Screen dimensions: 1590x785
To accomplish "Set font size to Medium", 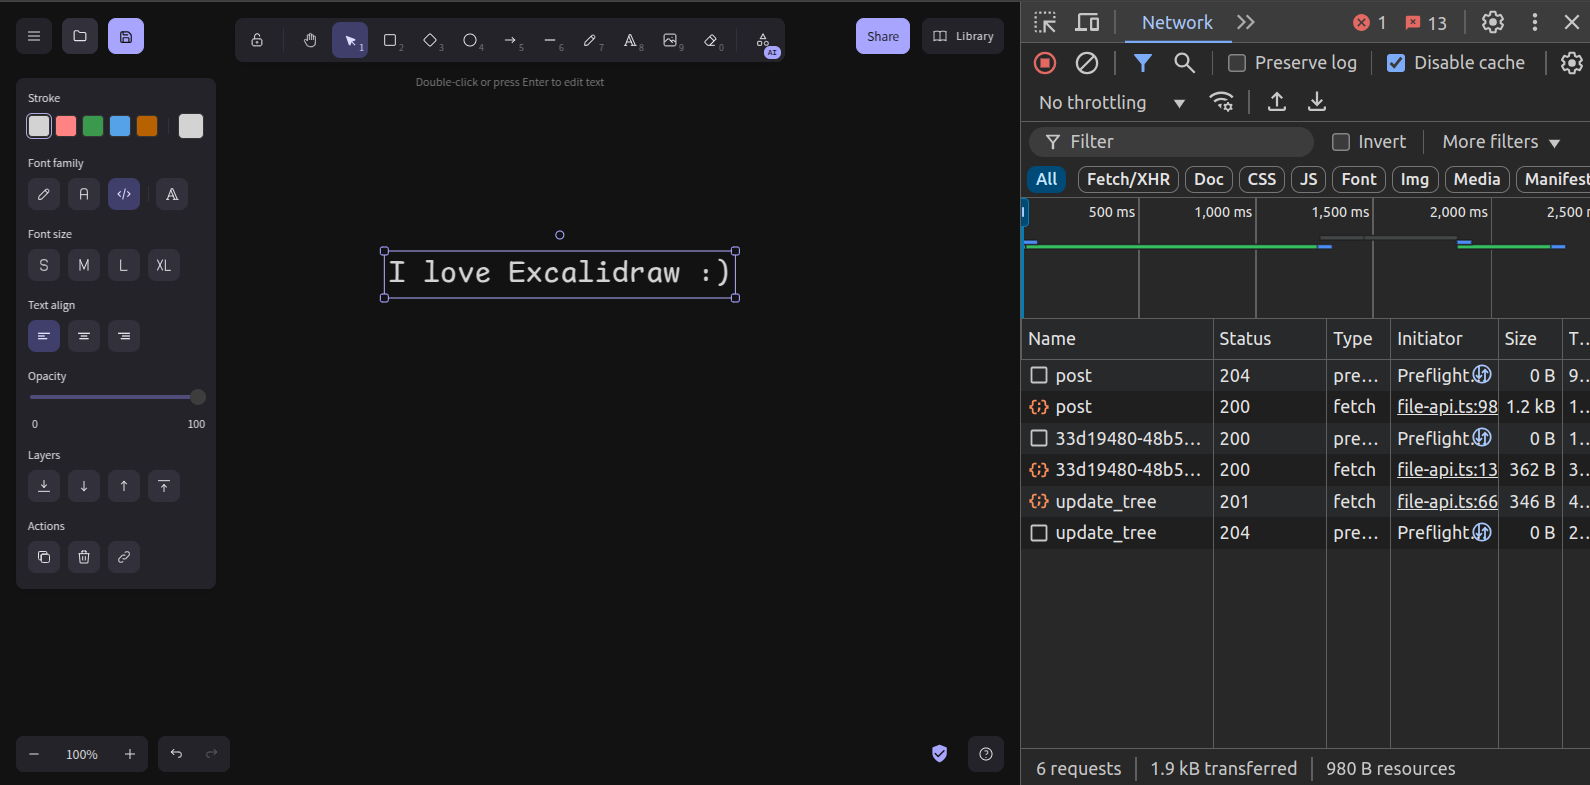I will [84, 265].
